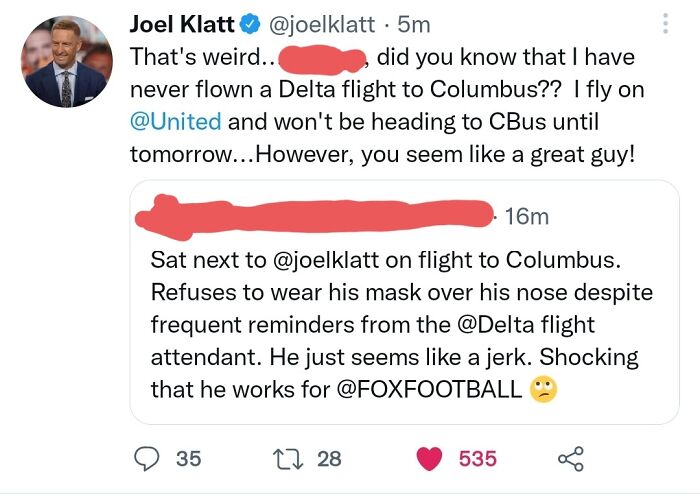Click the unsure face emoji in quote
This screenshot has height=502, width=700.
542,390
